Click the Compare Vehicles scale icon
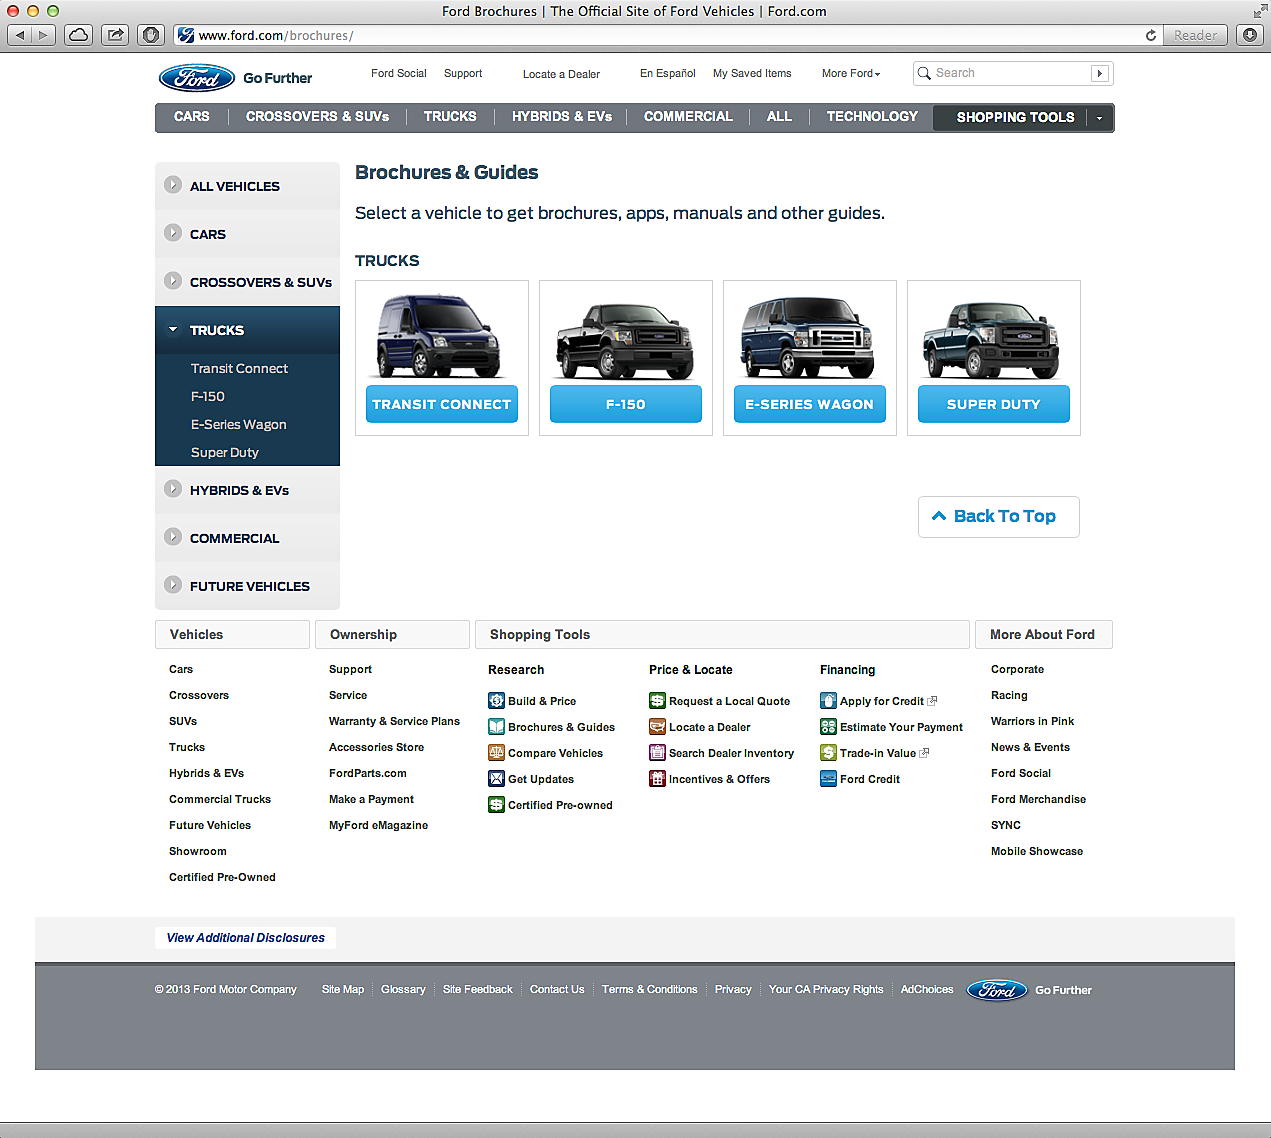 click(x=496, y=753)
